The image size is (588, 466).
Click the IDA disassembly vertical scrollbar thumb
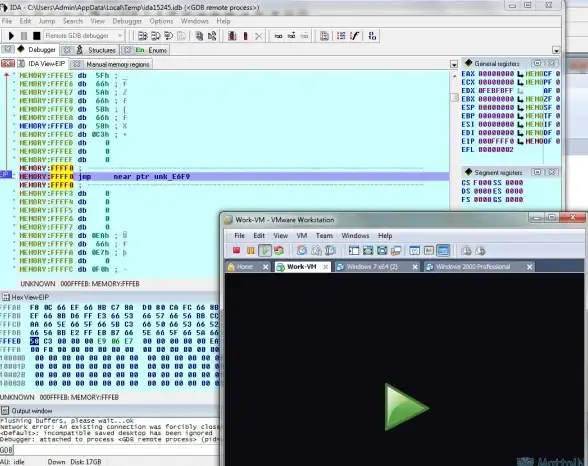[454, 97]
